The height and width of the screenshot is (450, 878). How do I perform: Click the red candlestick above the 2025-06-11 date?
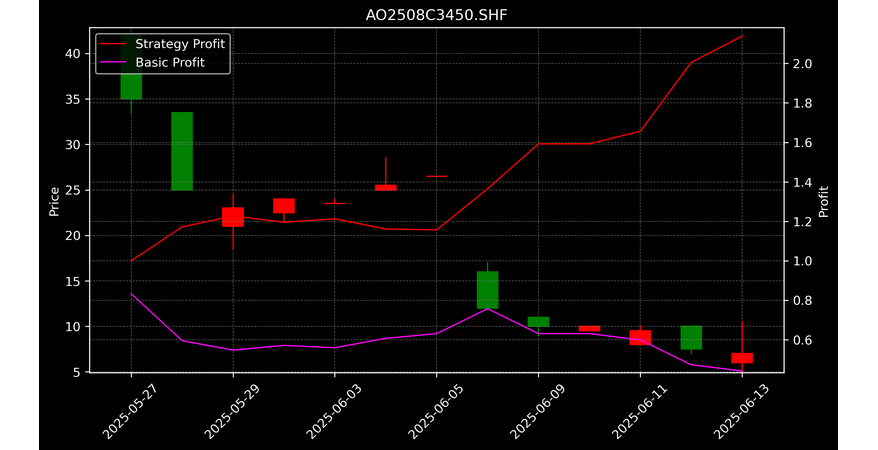point(641,338)
